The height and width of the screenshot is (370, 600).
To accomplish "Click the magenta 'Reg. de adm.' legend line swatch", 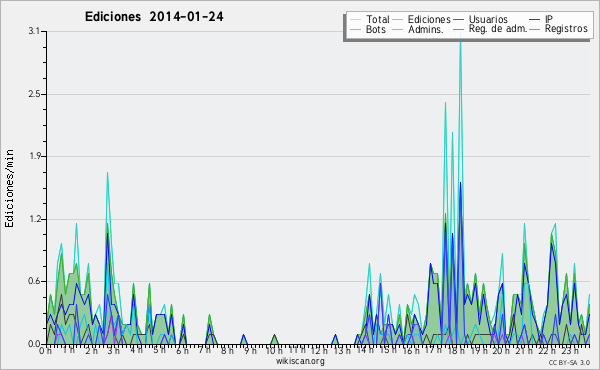I will pyautogui.click(x=458, y=29).
